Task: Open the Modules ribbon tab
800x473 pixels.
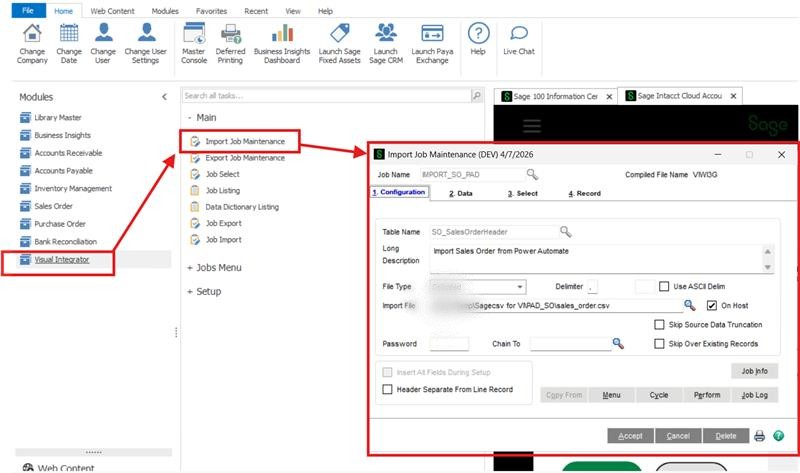Action: (x=165, y=11)
